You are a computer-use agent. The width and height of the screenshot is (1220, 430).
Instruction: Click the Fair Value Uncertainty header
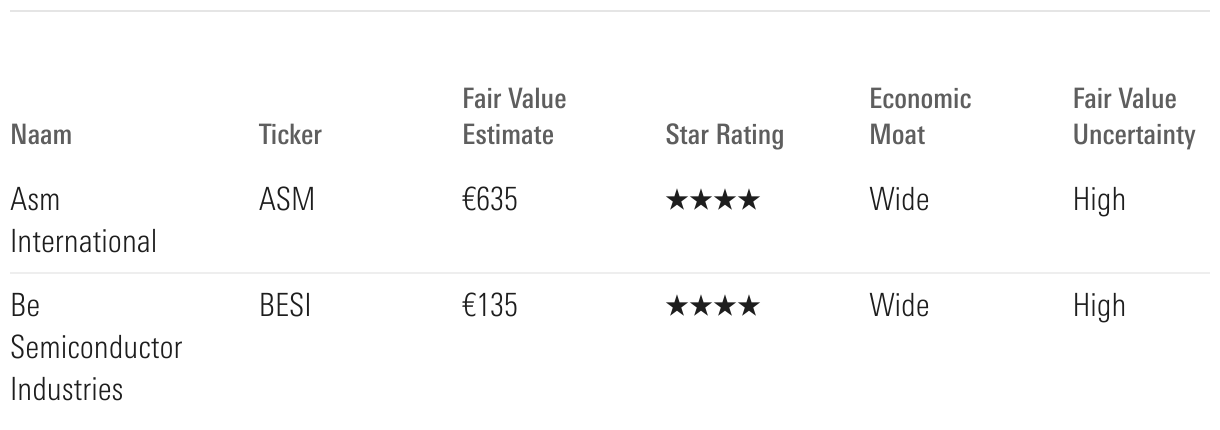tap(1133, 117)
